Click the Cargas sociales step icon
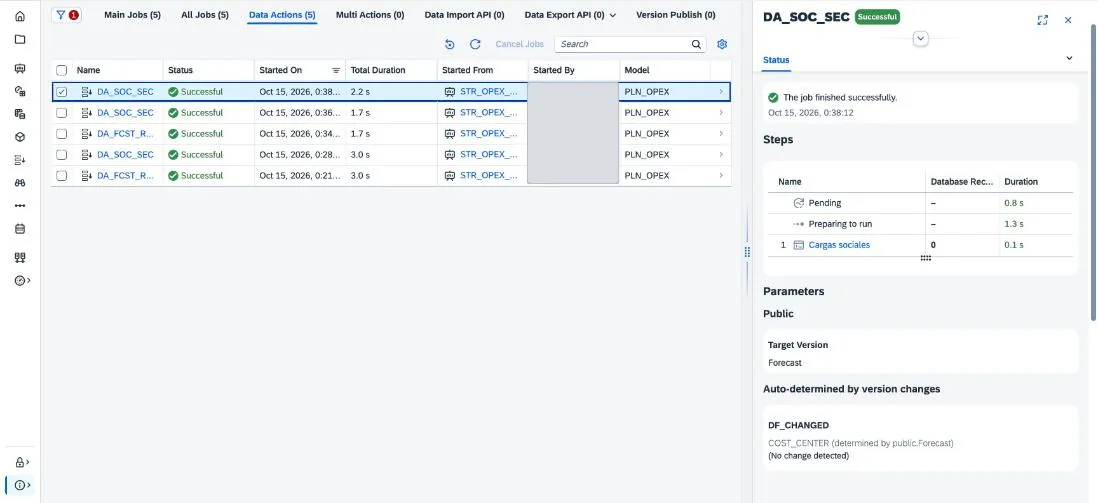Screen dimensions: 1098x503 [798, 244]
